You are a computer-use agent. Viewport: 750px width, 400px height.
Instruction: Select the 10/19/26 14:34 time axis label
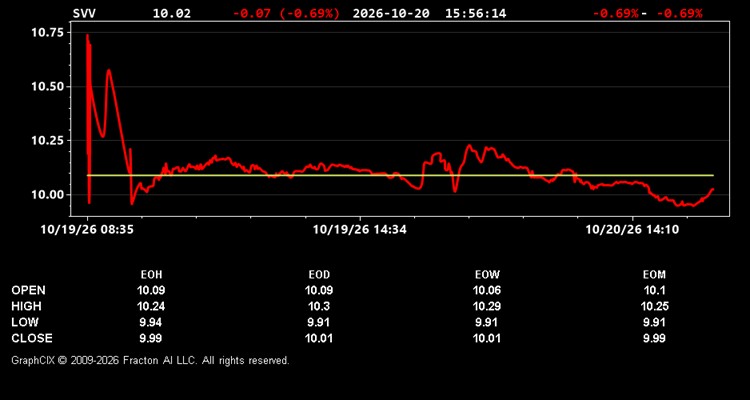pyautogui.click(x=360, y=230)
